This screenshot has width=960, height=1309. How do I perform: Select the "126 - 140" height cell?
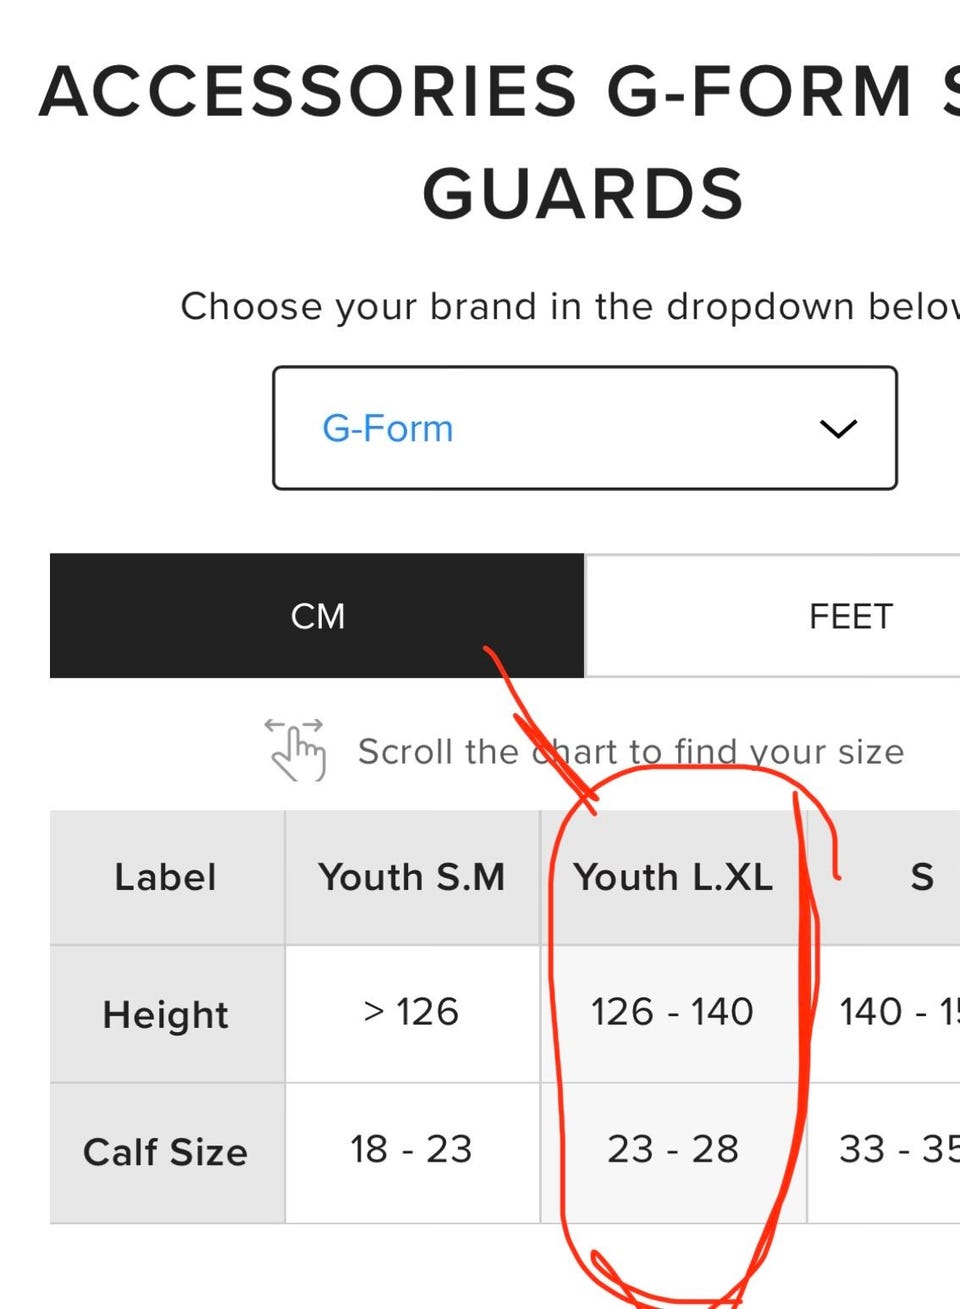[673, 1012]
